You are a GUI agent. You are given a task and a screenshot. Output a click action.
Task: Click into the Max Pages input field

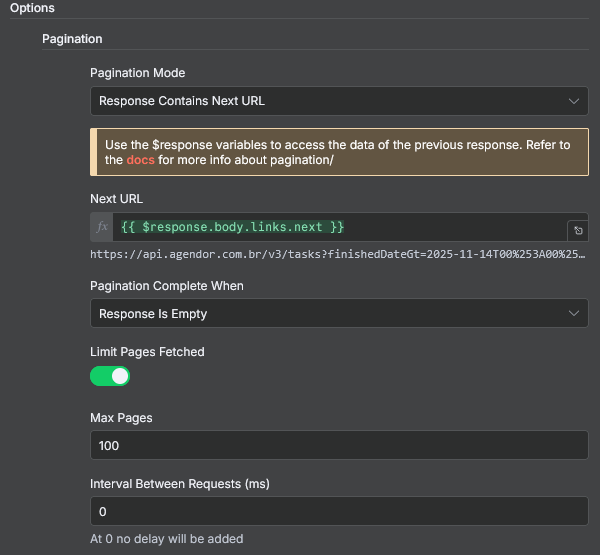click(338, 445)
